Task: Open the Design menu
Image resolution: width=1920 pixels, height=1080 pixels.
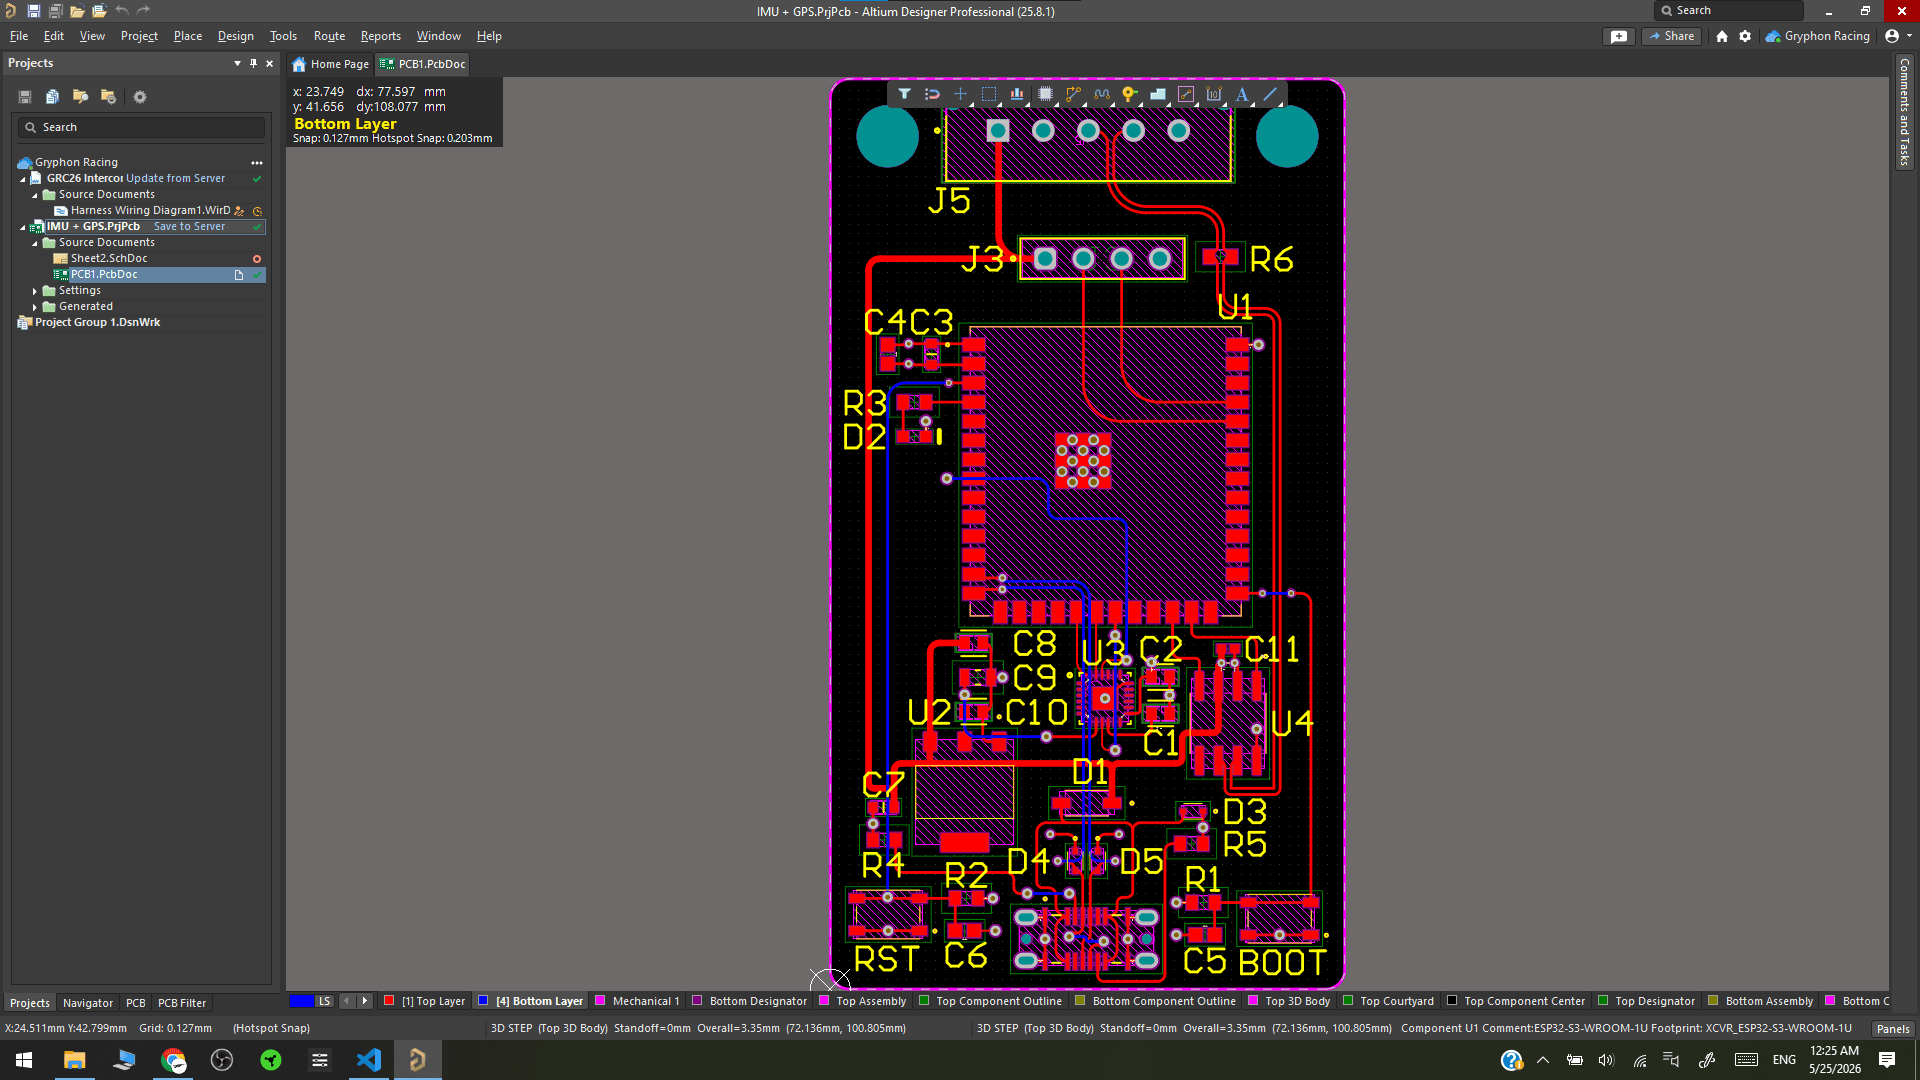Action: [x=236, y=36]
